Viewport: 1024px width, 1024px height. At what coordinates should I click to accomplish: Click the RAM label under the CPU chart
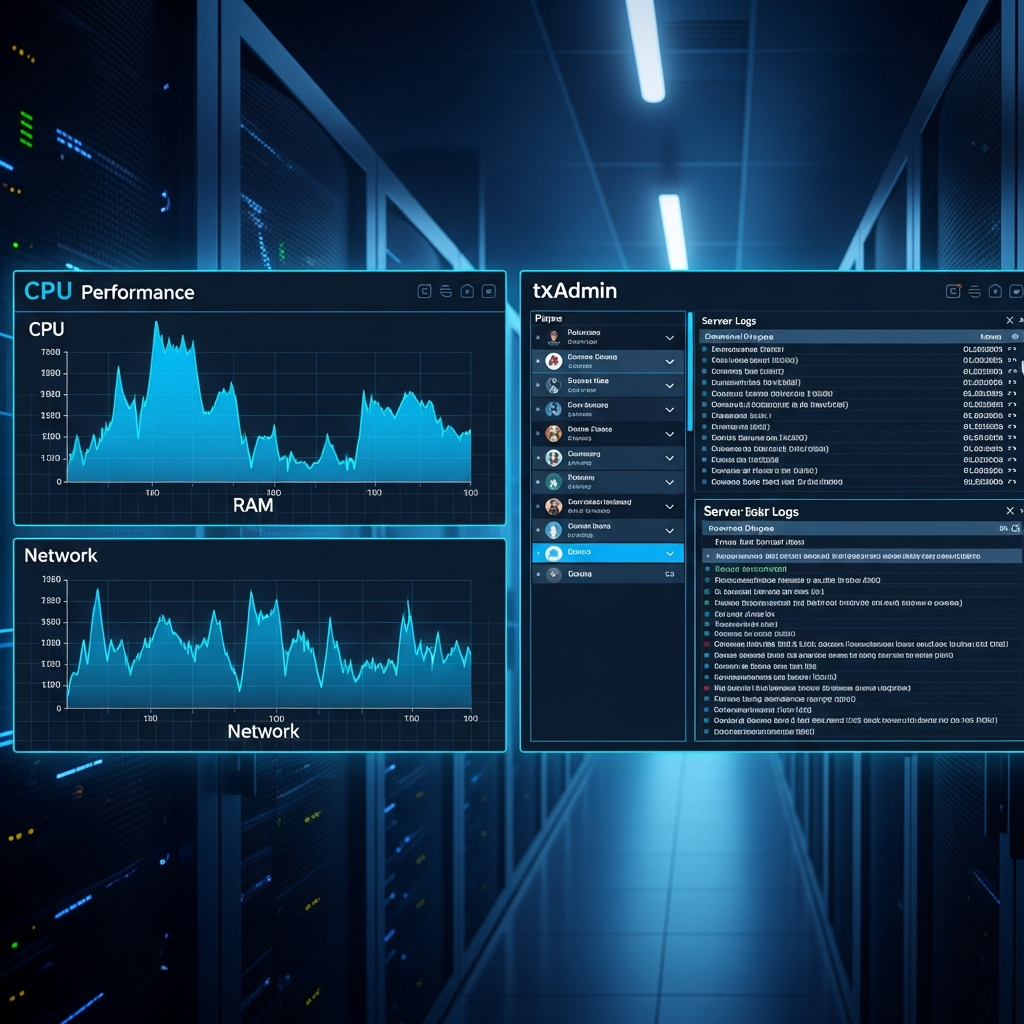click(253, 505)
